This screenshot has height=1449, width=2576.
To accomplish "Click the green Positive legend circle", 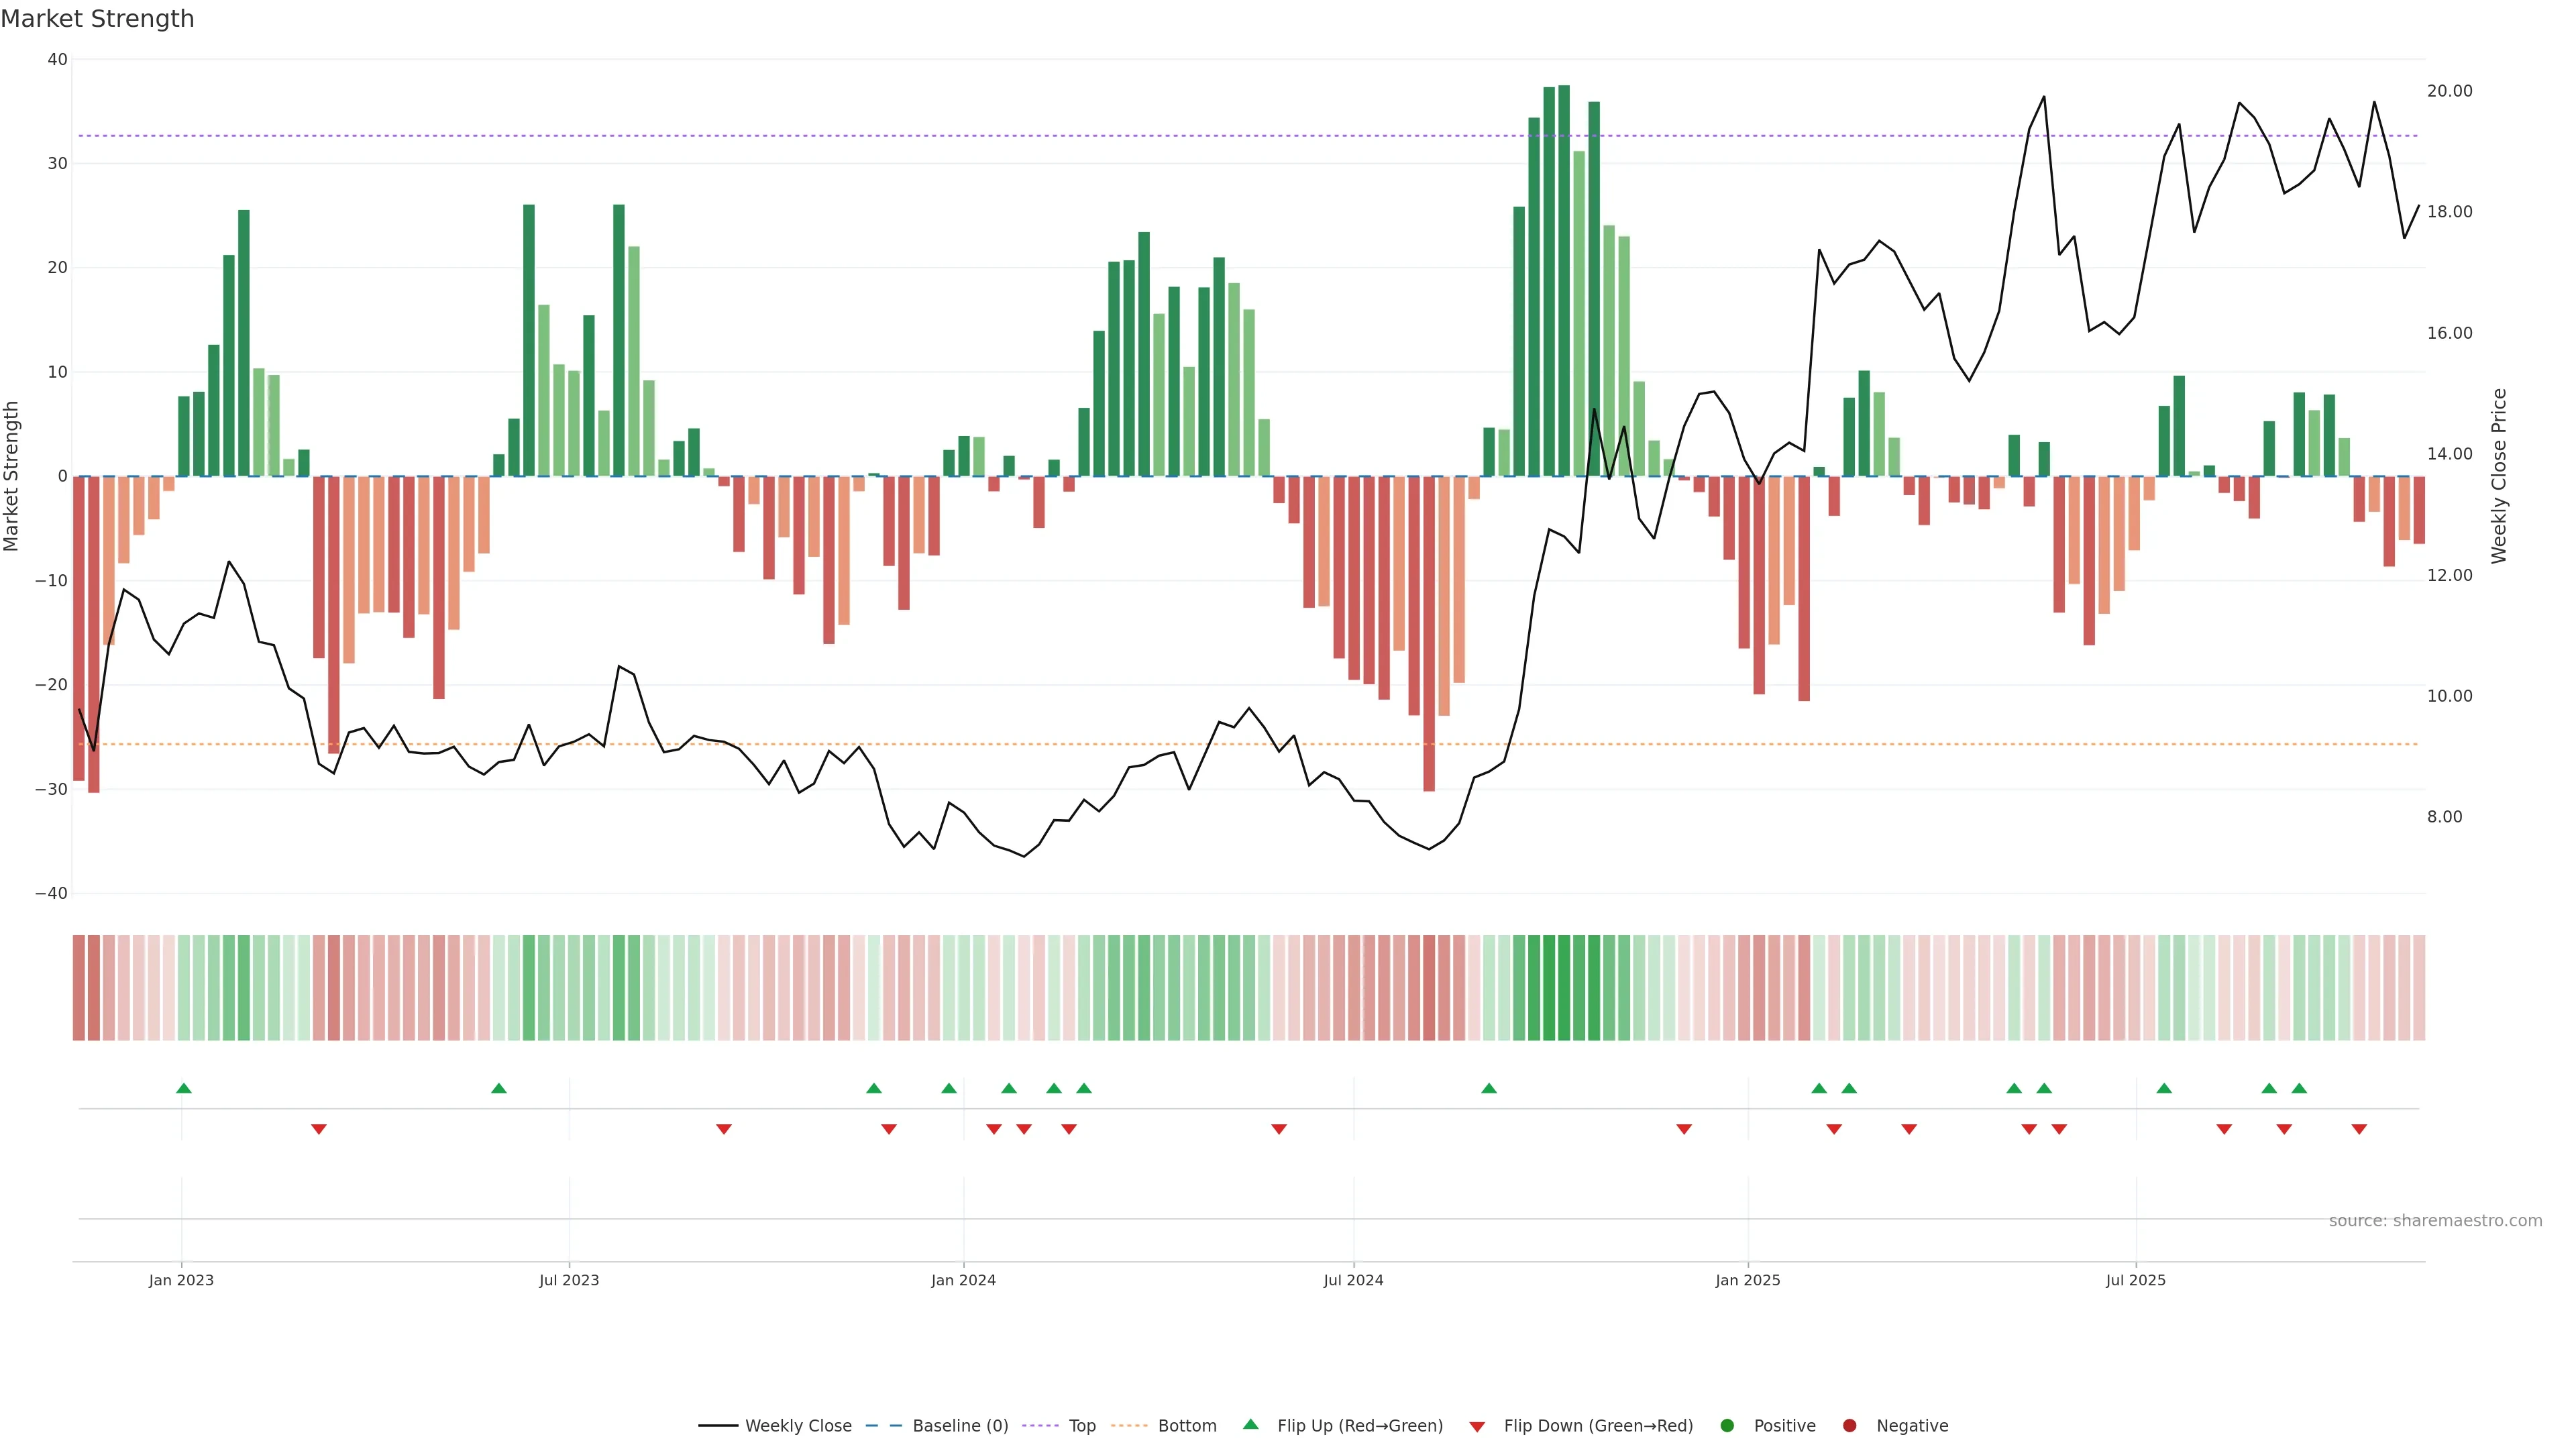I will 1727,1426.
